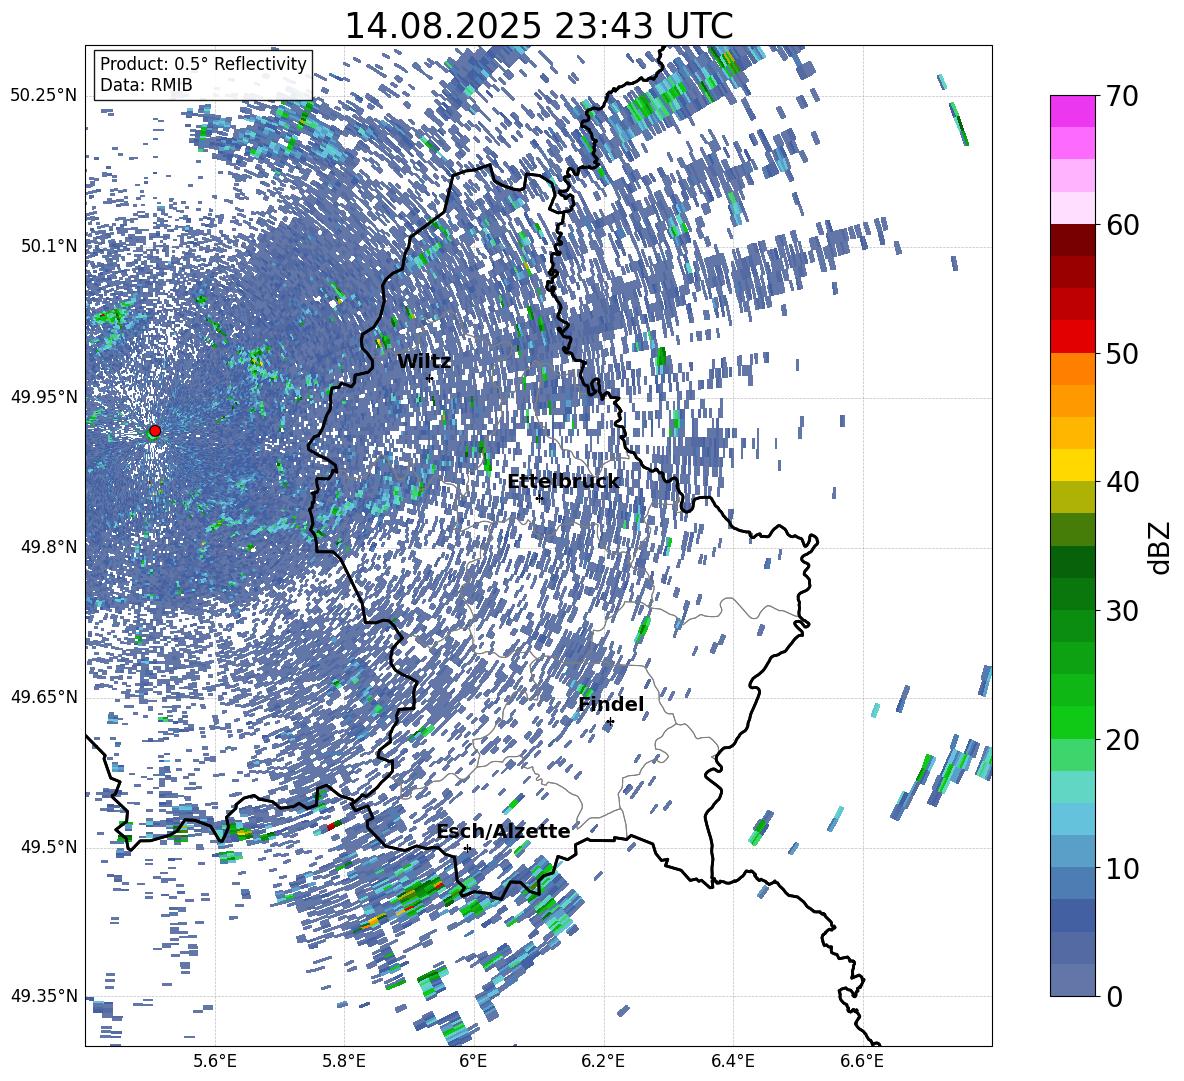
Task: Click the colorbar 40 tick label
Action: pos(1121,482)
